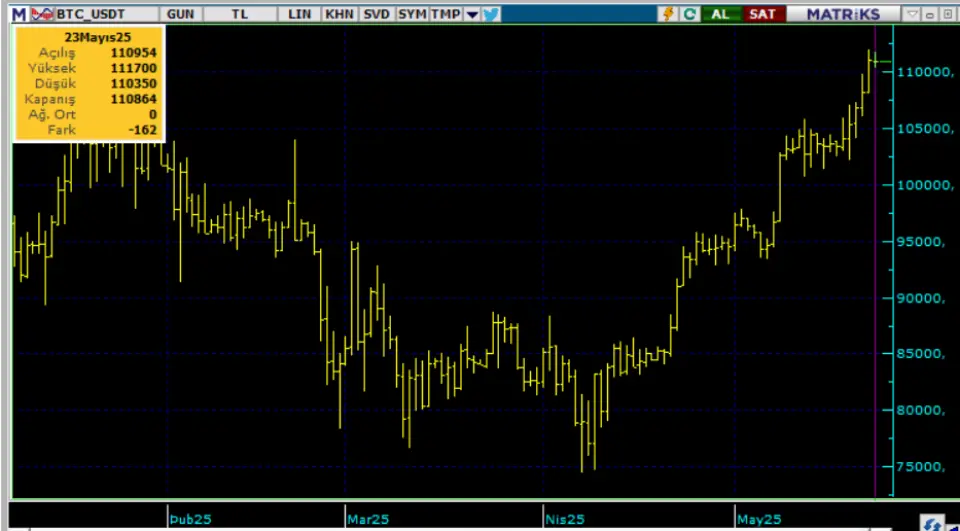
Task: Click the 105000 price axis label
Action: [925, 129]
